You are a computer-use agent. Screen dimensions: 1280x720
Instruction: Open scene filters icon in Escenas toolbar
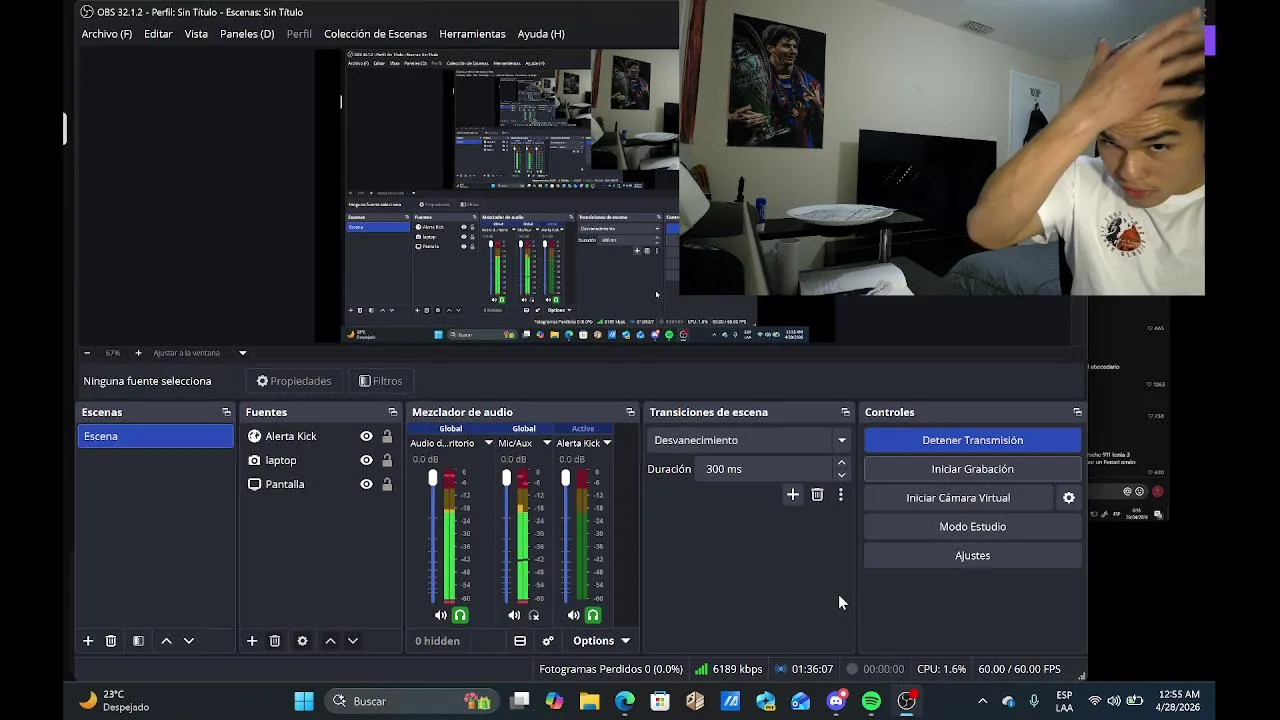[138, 641]
